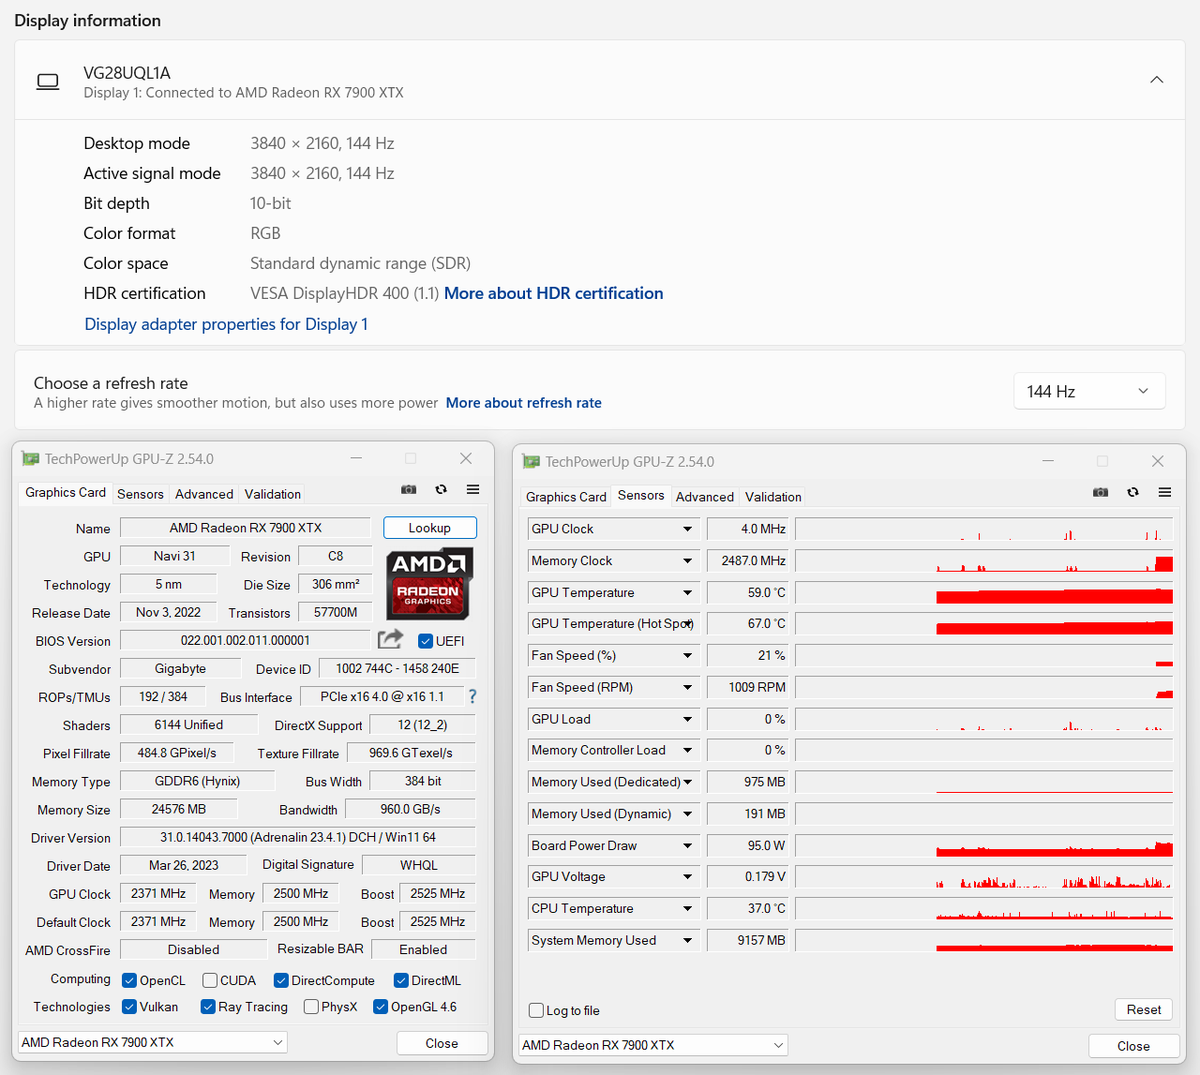
Task: Click screenshot camera icon in Sensors window
Action: tap(1100, 492)
